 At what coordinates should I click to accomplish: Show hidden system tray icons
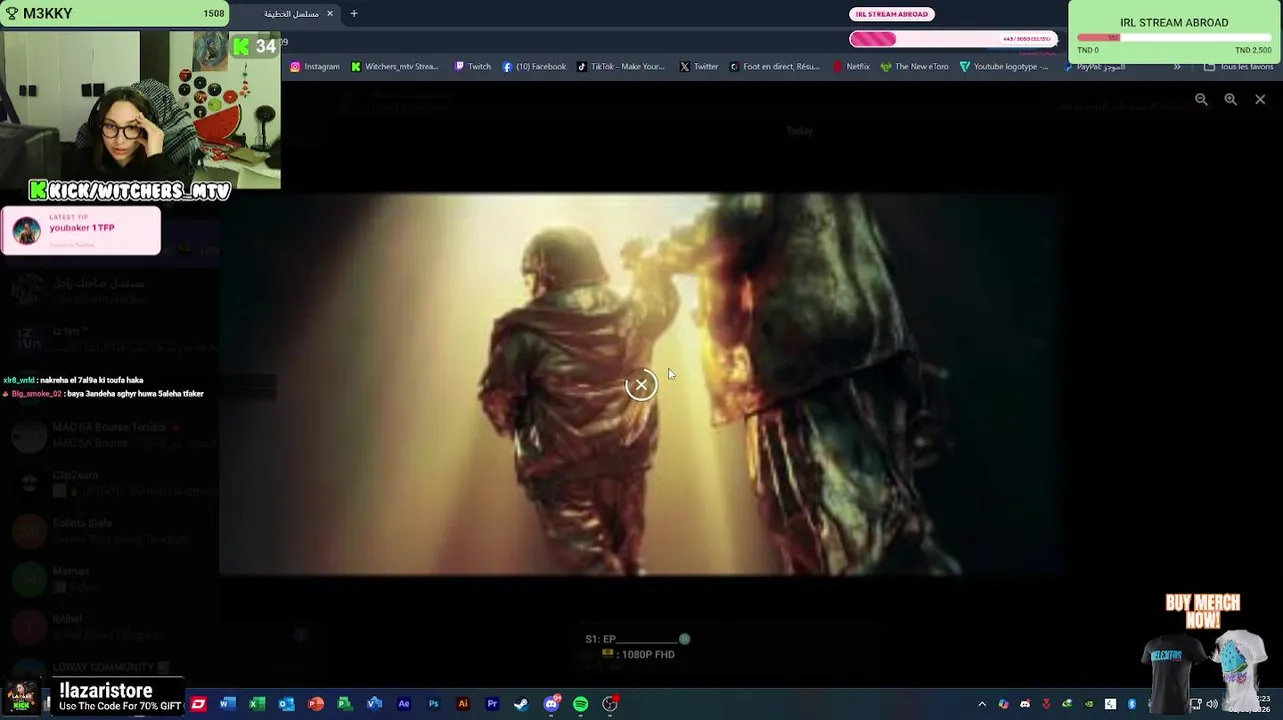tap(982, 704)
